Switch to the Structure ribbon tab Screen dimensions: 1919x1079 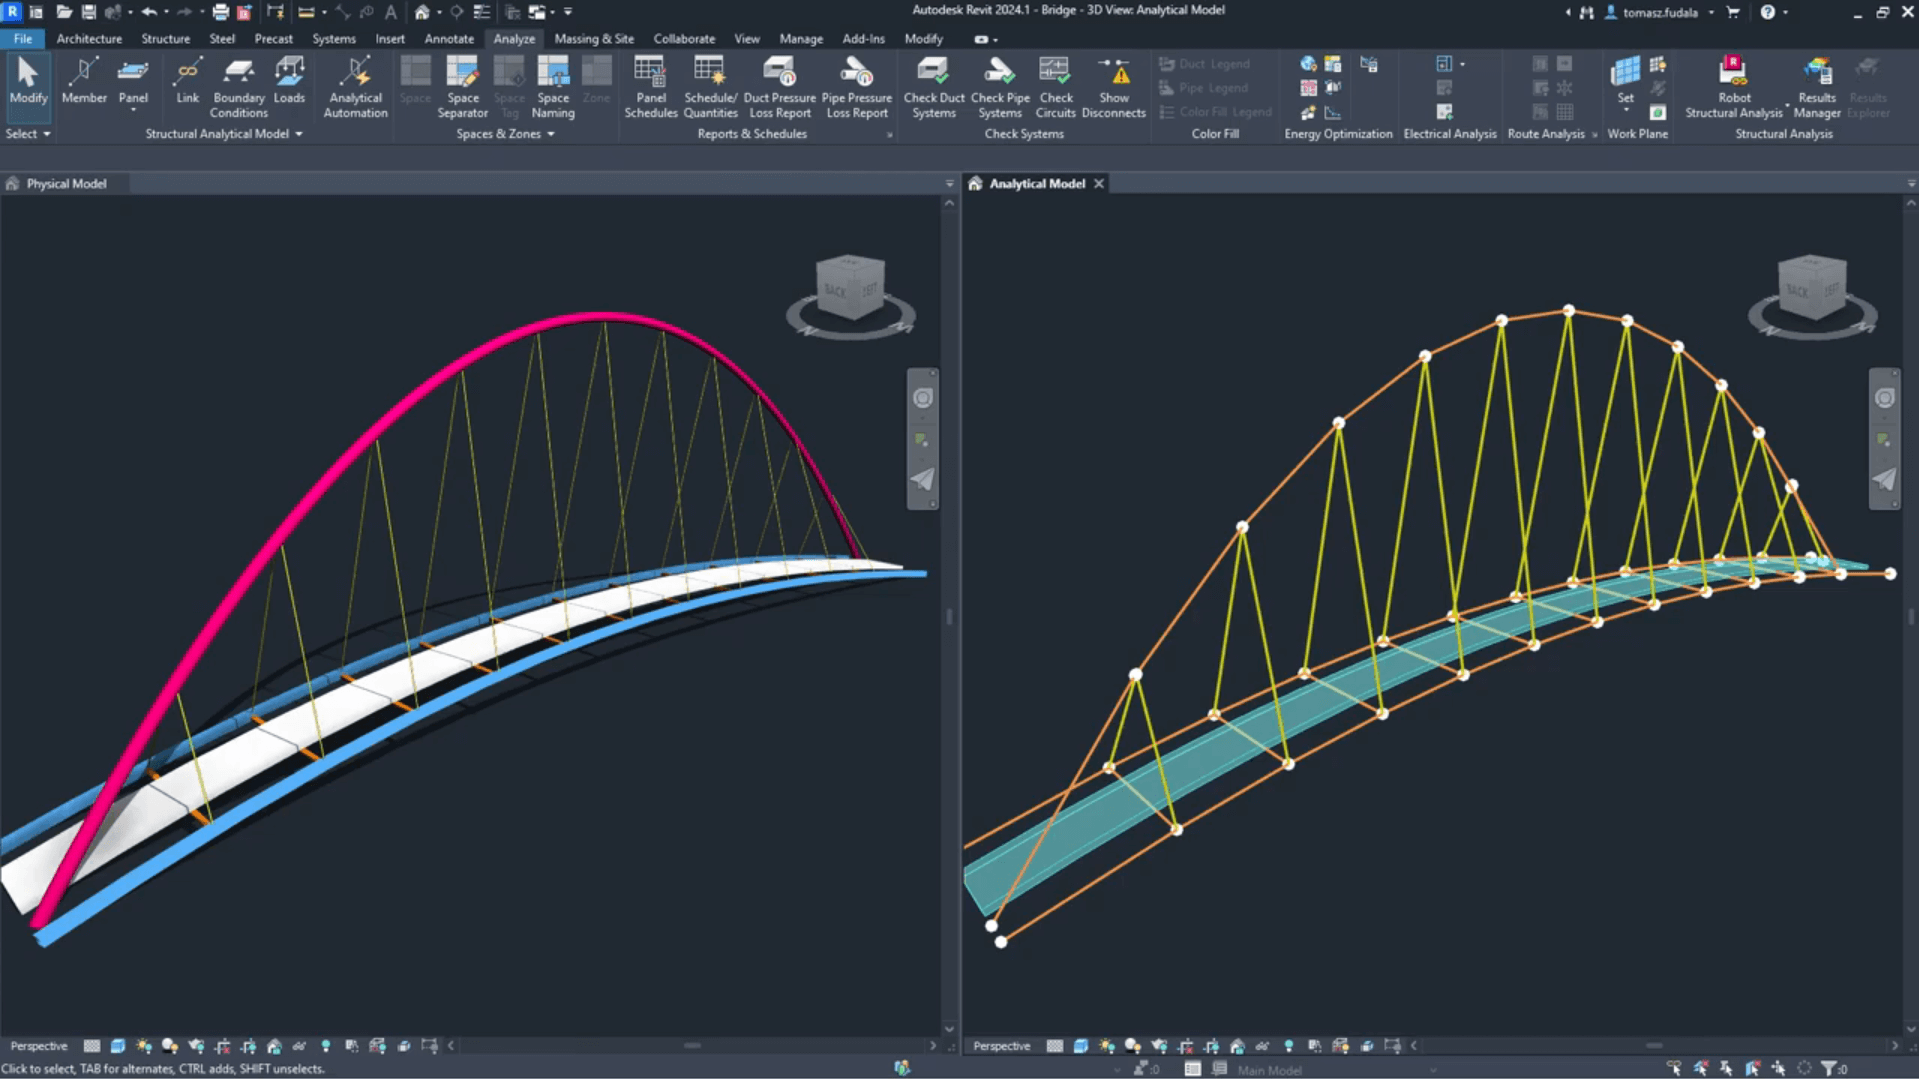tap(165, 39)
